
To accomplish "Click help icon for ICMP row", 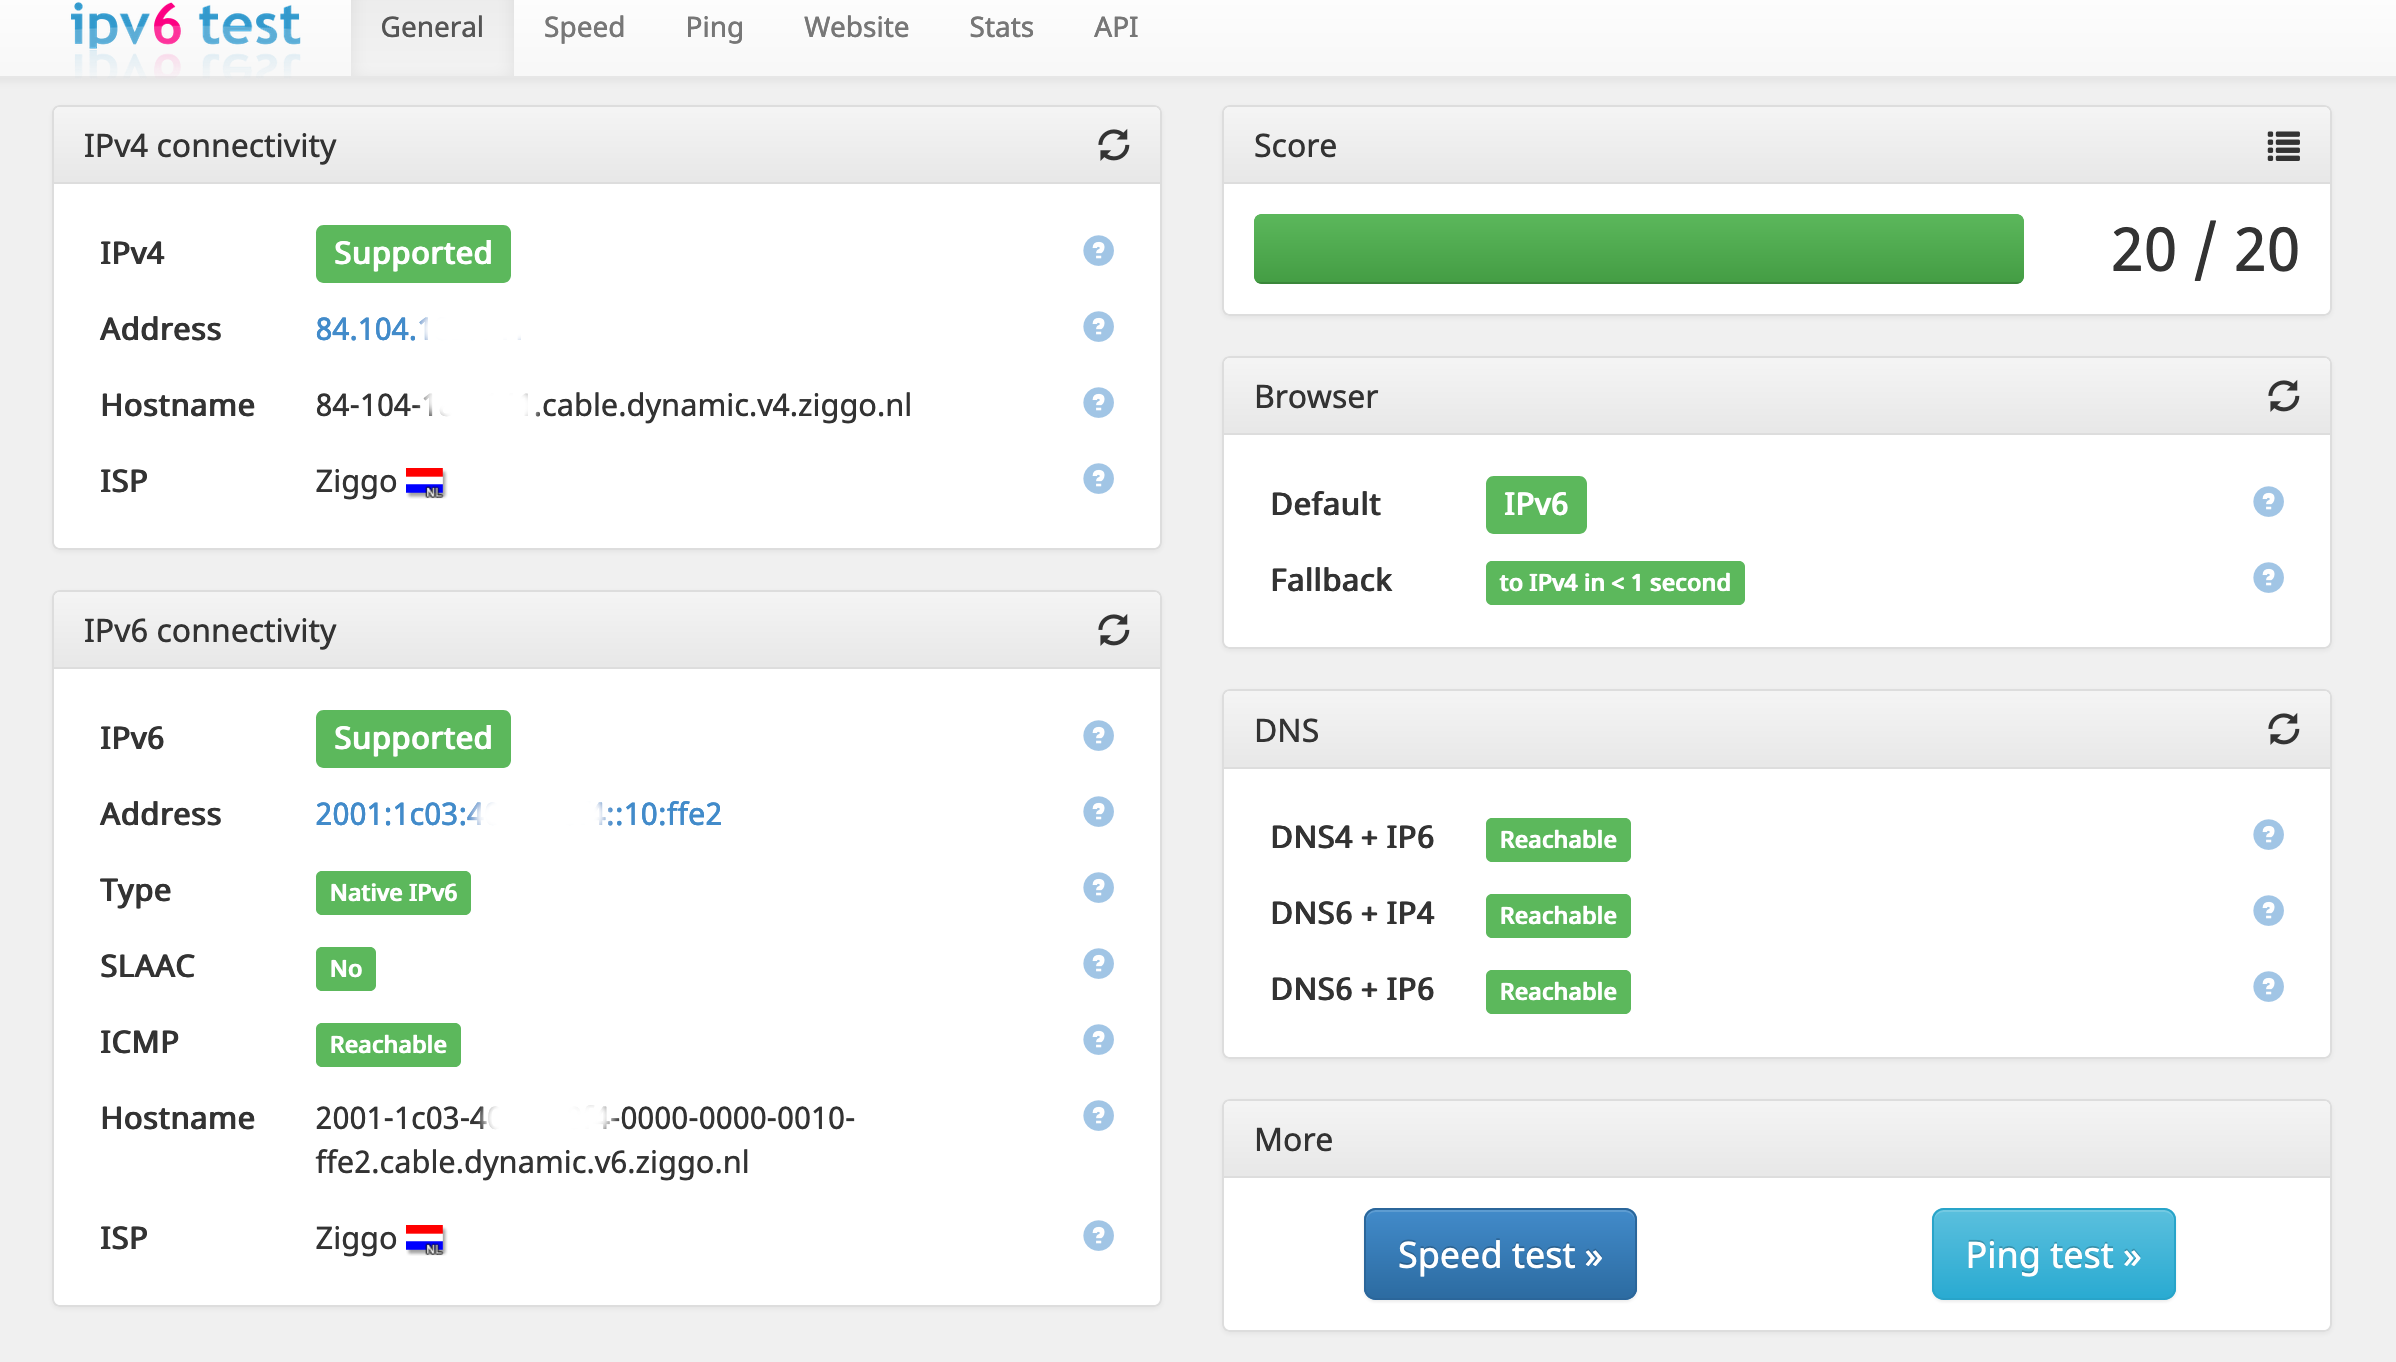I will 1098,1040.
